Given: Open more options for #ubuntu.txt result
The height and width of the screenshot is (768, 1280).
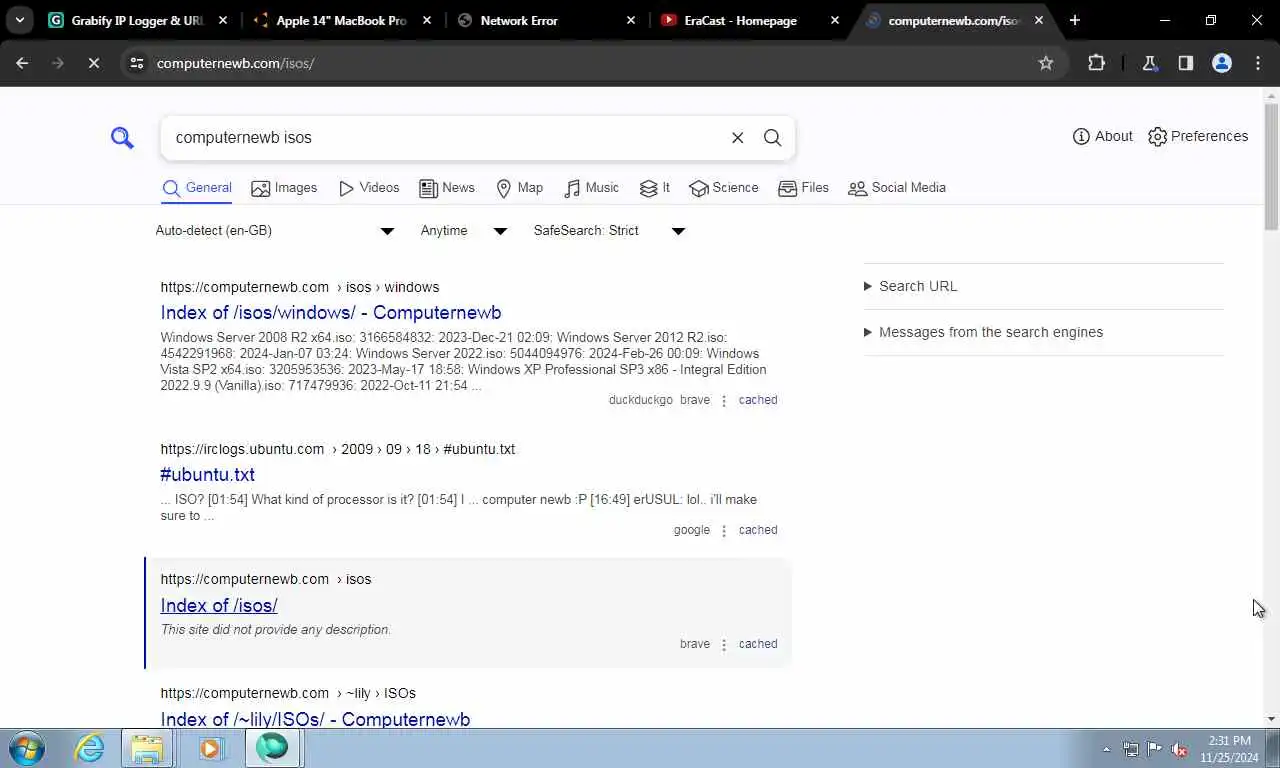Looking at the screenshot, I should click(724, 531).
